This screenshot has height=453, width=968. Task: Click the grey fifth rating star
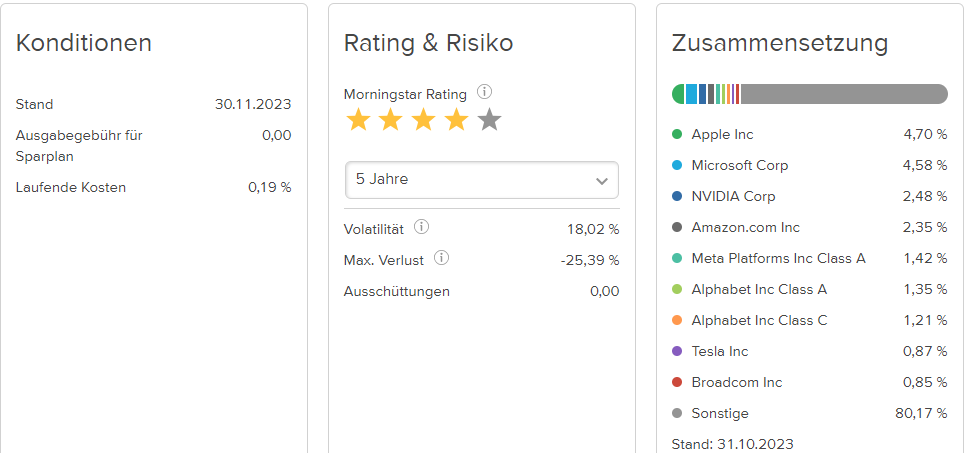[489, 121]
